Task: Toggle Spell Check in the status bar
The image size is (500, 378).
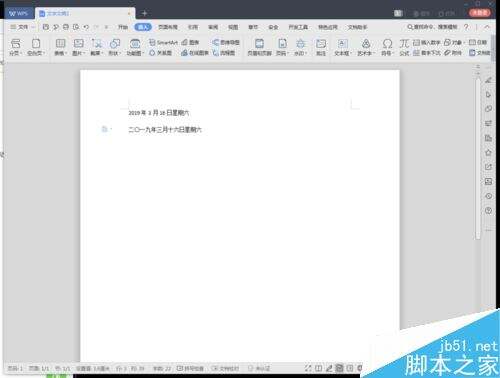Action: (x=190, y=368)
